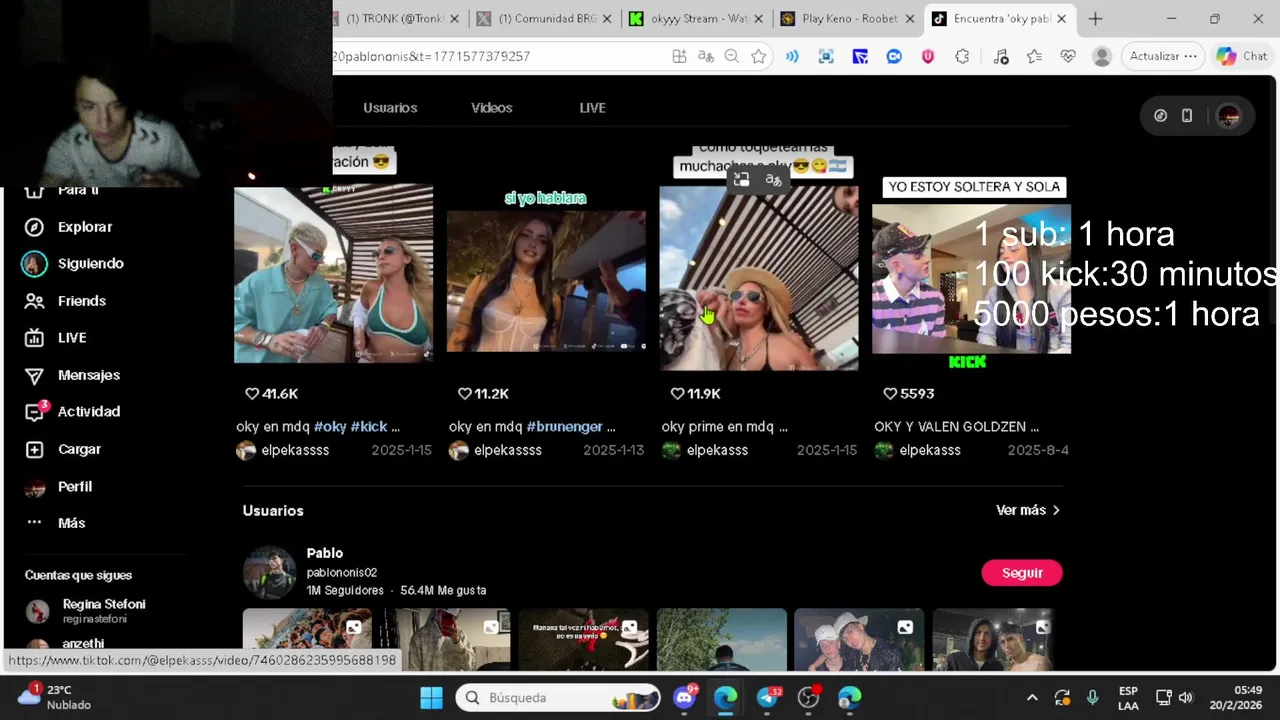This screenshot has height=720, width=1280.
Task: Open browser essentials heart icon
Action: (1068, 57)
